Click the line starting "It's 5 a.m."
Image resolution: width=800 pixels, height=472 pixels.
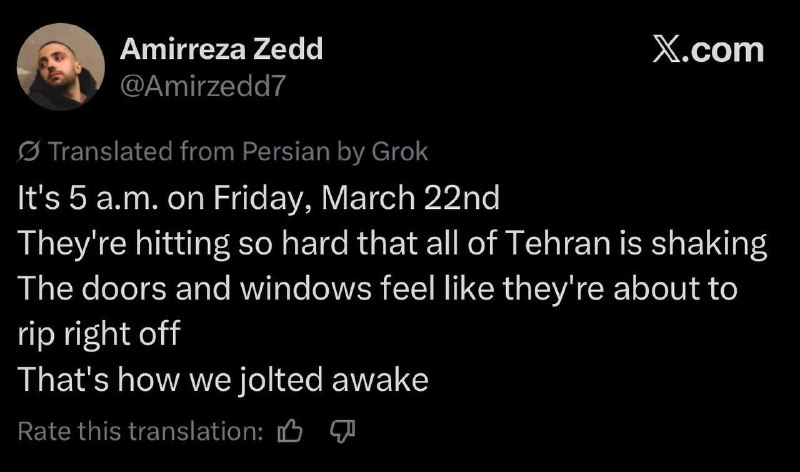[258, 196]
